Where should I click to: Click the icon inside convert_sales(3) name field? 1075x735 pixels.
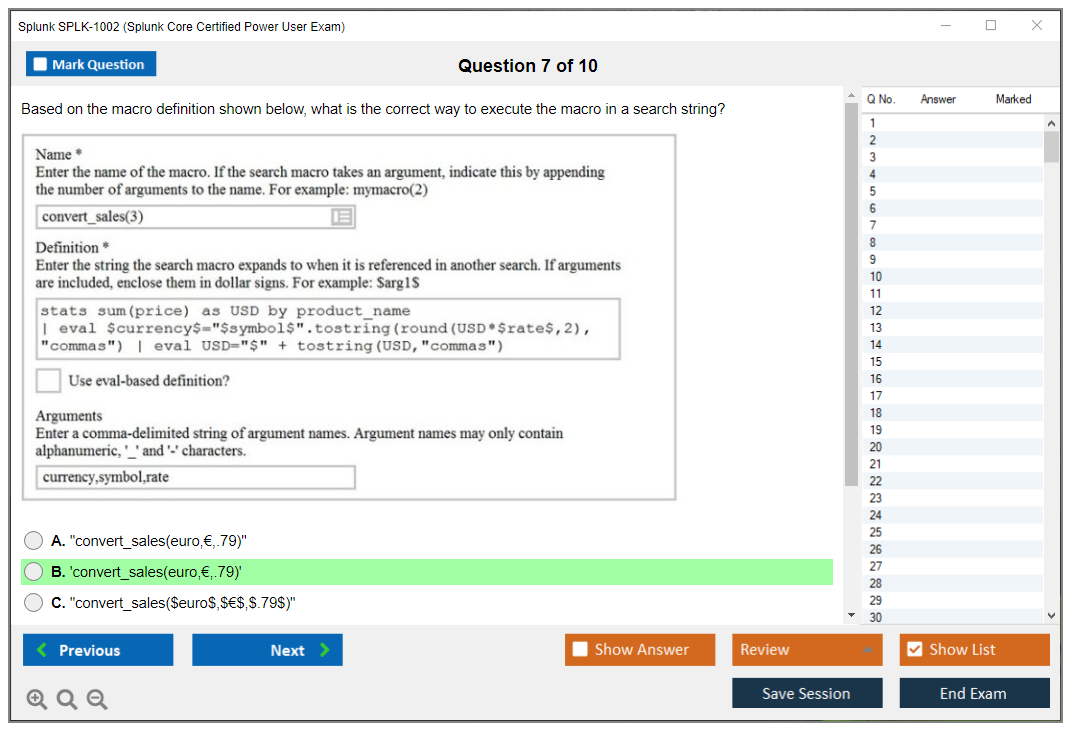341,217
